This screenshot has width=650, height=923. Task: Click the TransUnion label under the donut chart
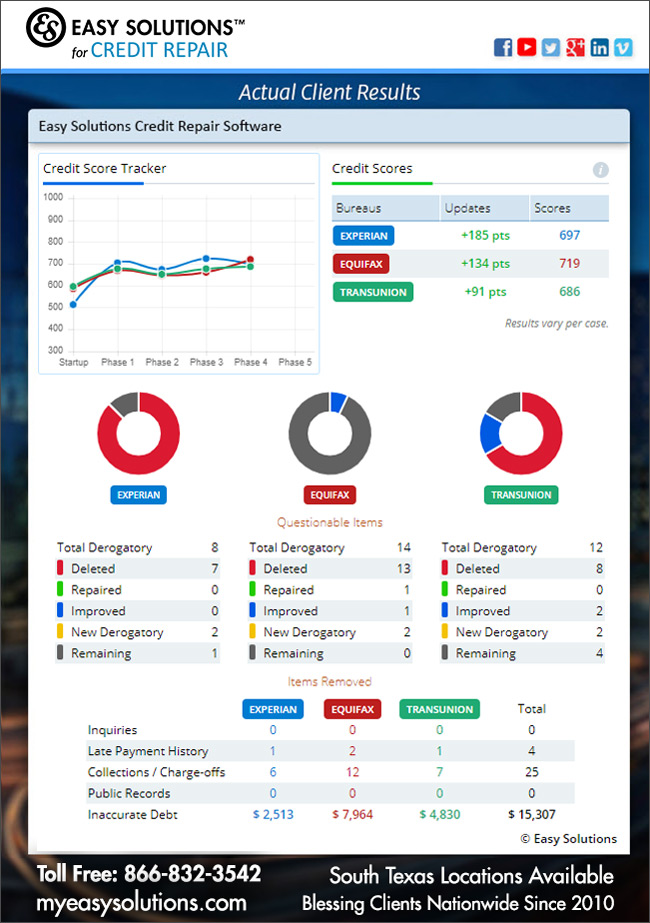[x=521, y=495]
